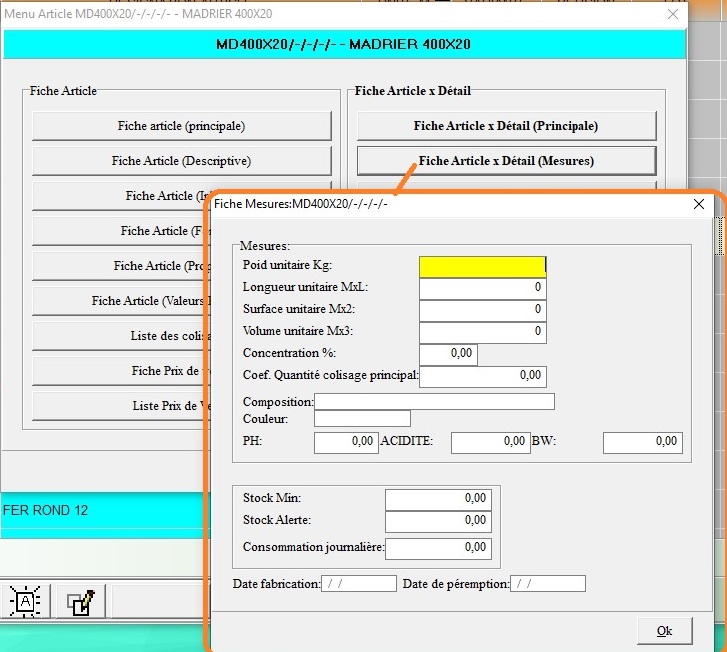
Task: Click Fiche Article x Détail (Principale)
Action: [x=506, y=126]
